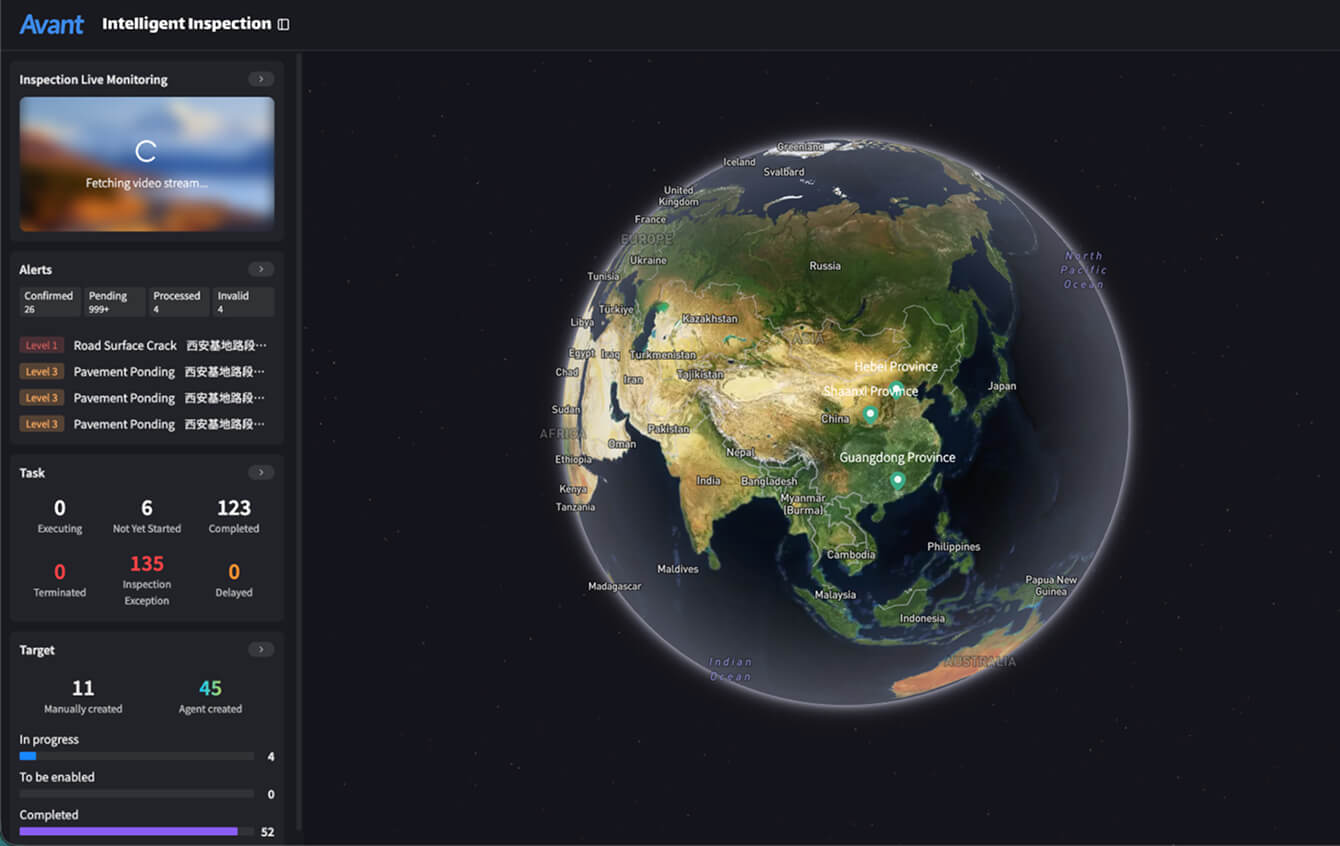1340x846 pixels.
Task: Click the Guangdong Province map pin
Action: tap(897, 480)
